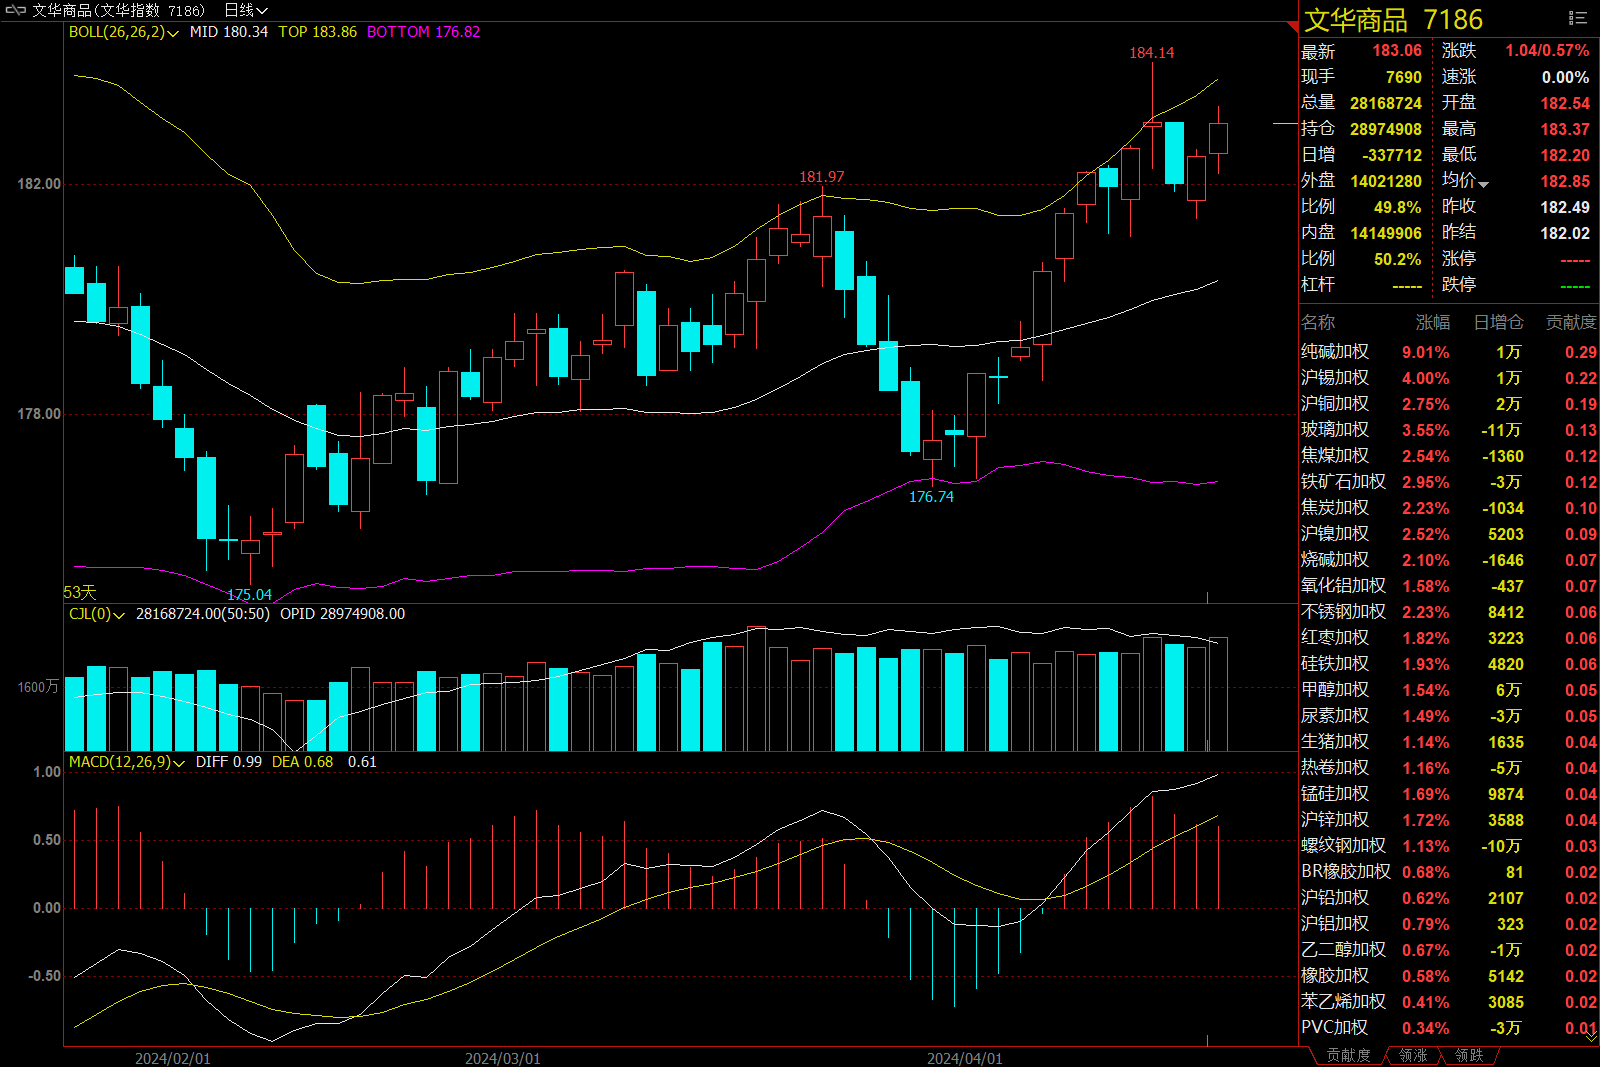
Task: Switch to the 贡献度 tab
Action: [x=1348, y=1055]
